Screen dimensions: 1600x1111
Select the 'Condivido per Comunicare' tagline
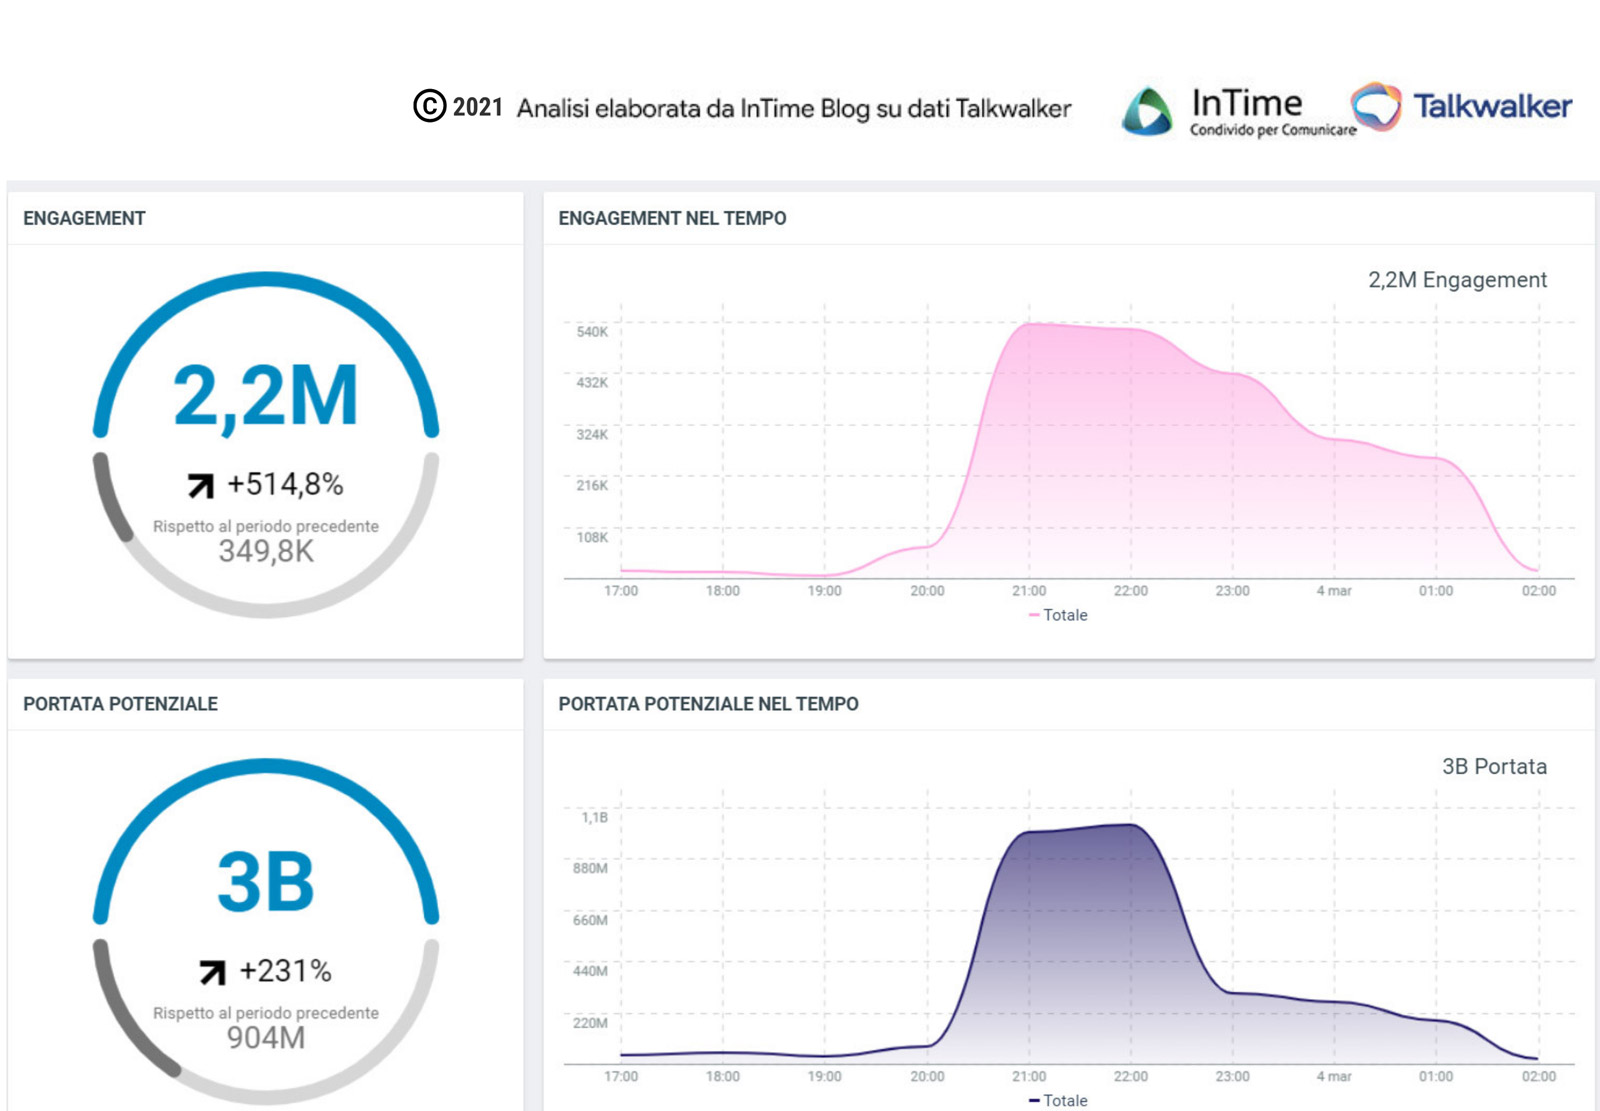click(1273, 130)
